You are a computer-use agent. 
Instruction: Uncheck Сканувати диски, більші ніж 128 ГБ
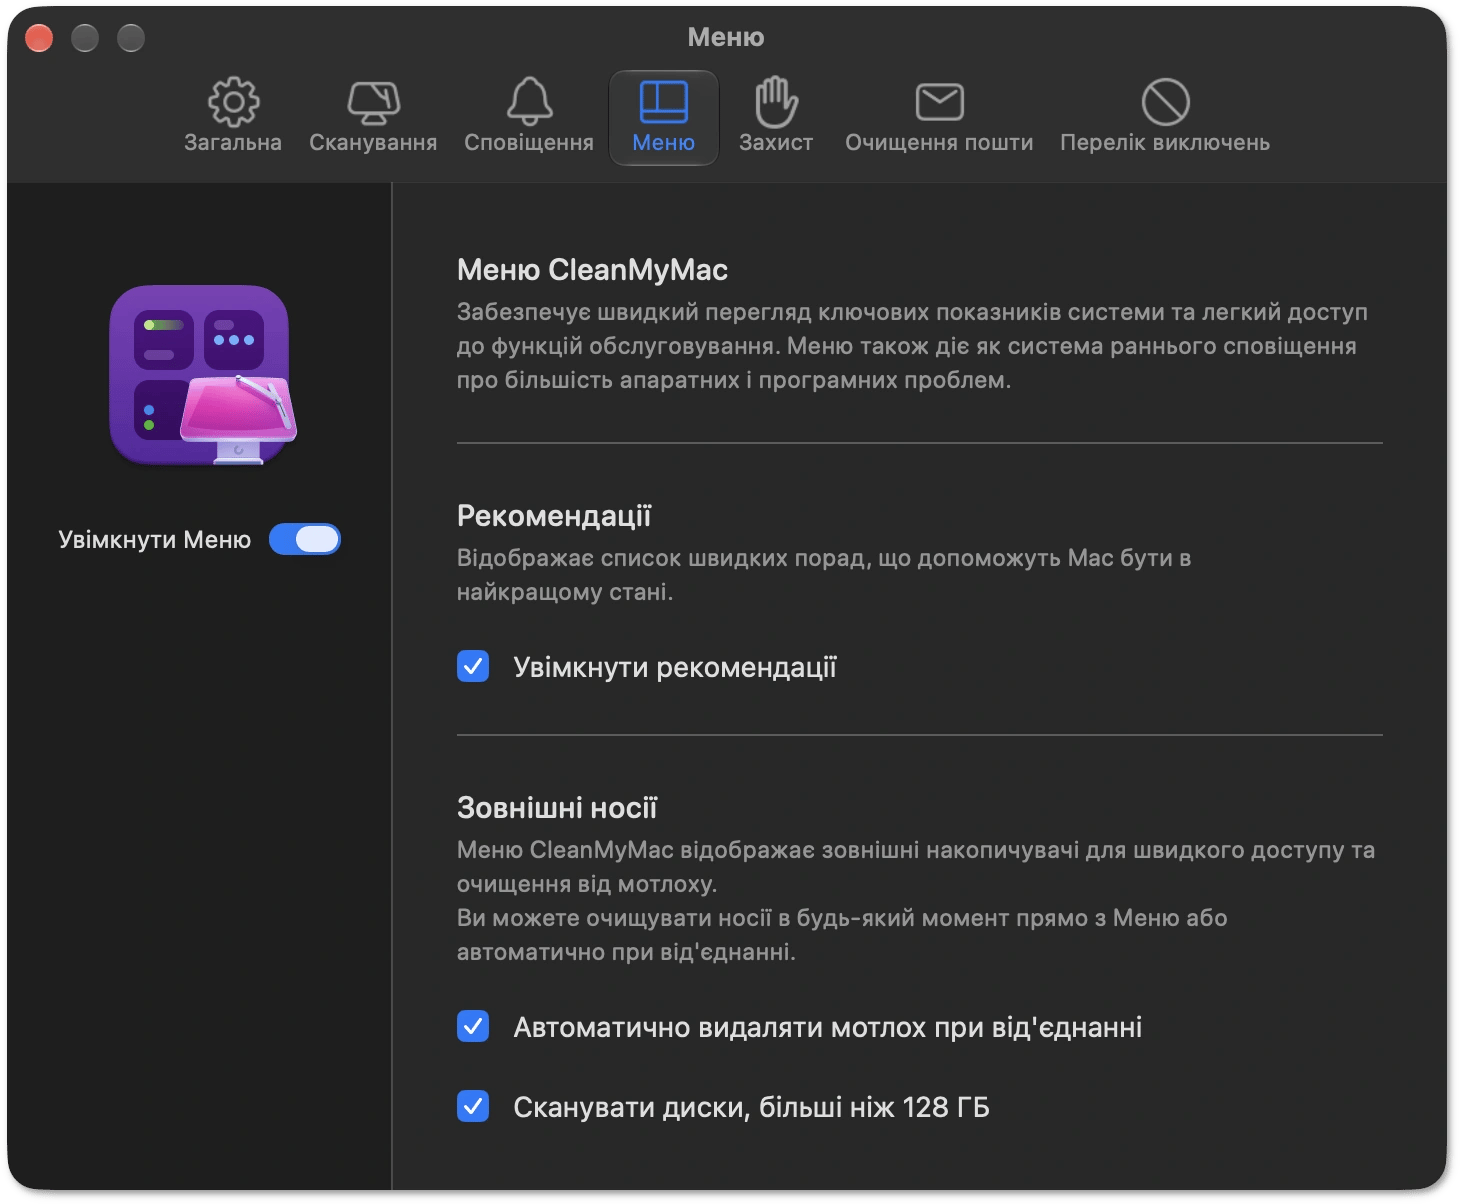click(x=473, y=1106)
